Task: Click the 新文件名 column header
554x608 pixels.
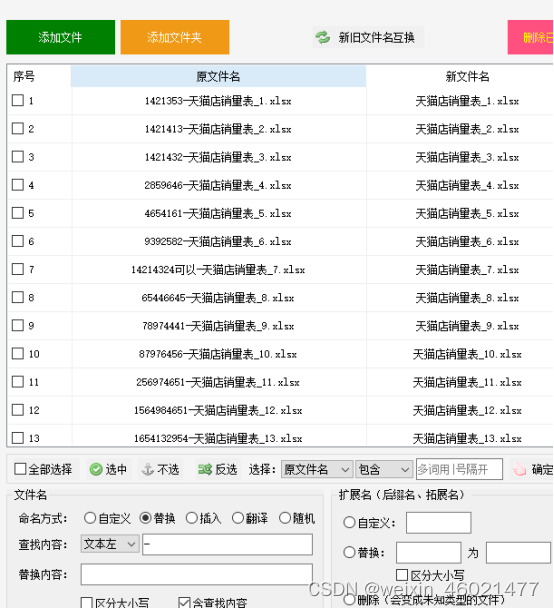Action: [x=467, y=76]
